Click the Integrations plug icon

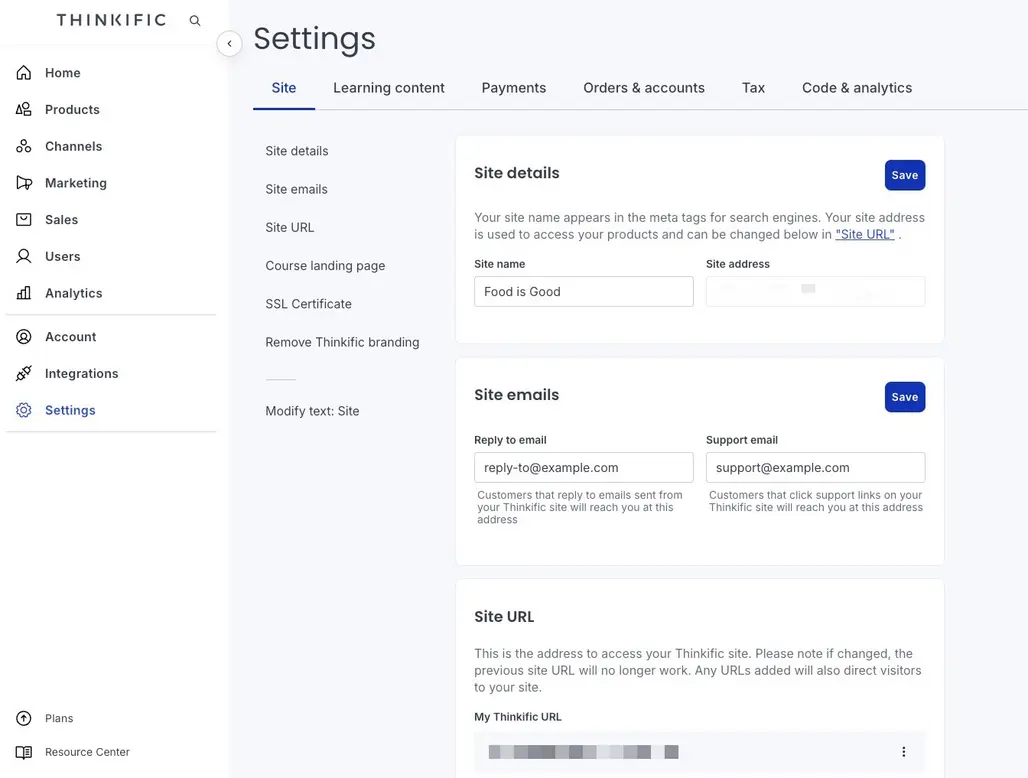24,374
